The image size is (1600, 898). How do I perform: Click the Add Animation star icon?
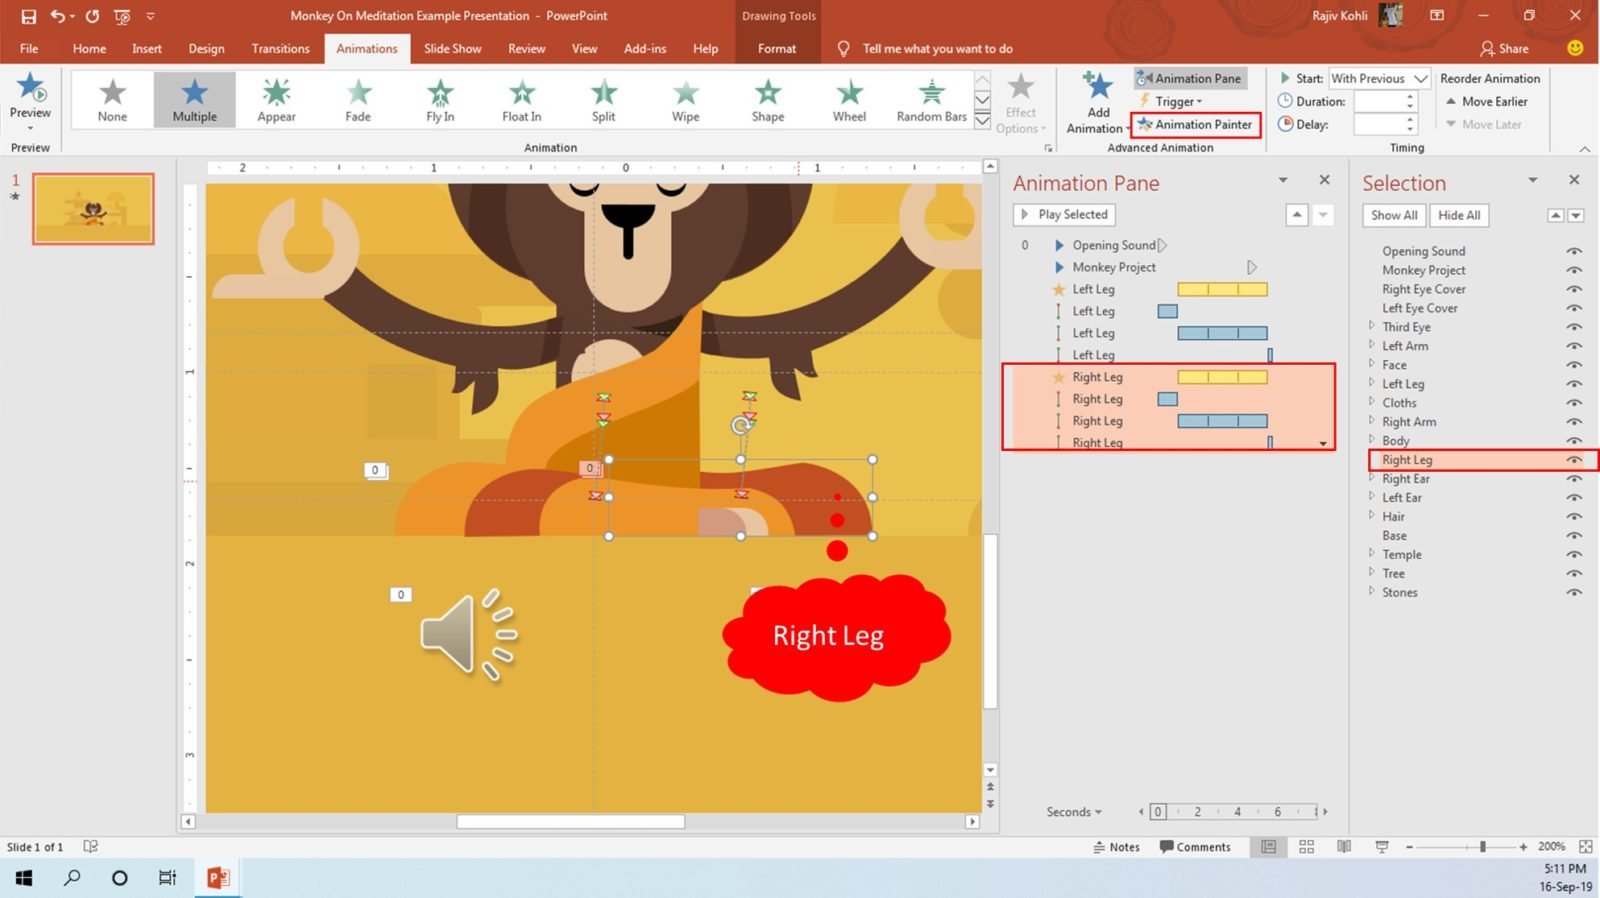click(1098, 86)
